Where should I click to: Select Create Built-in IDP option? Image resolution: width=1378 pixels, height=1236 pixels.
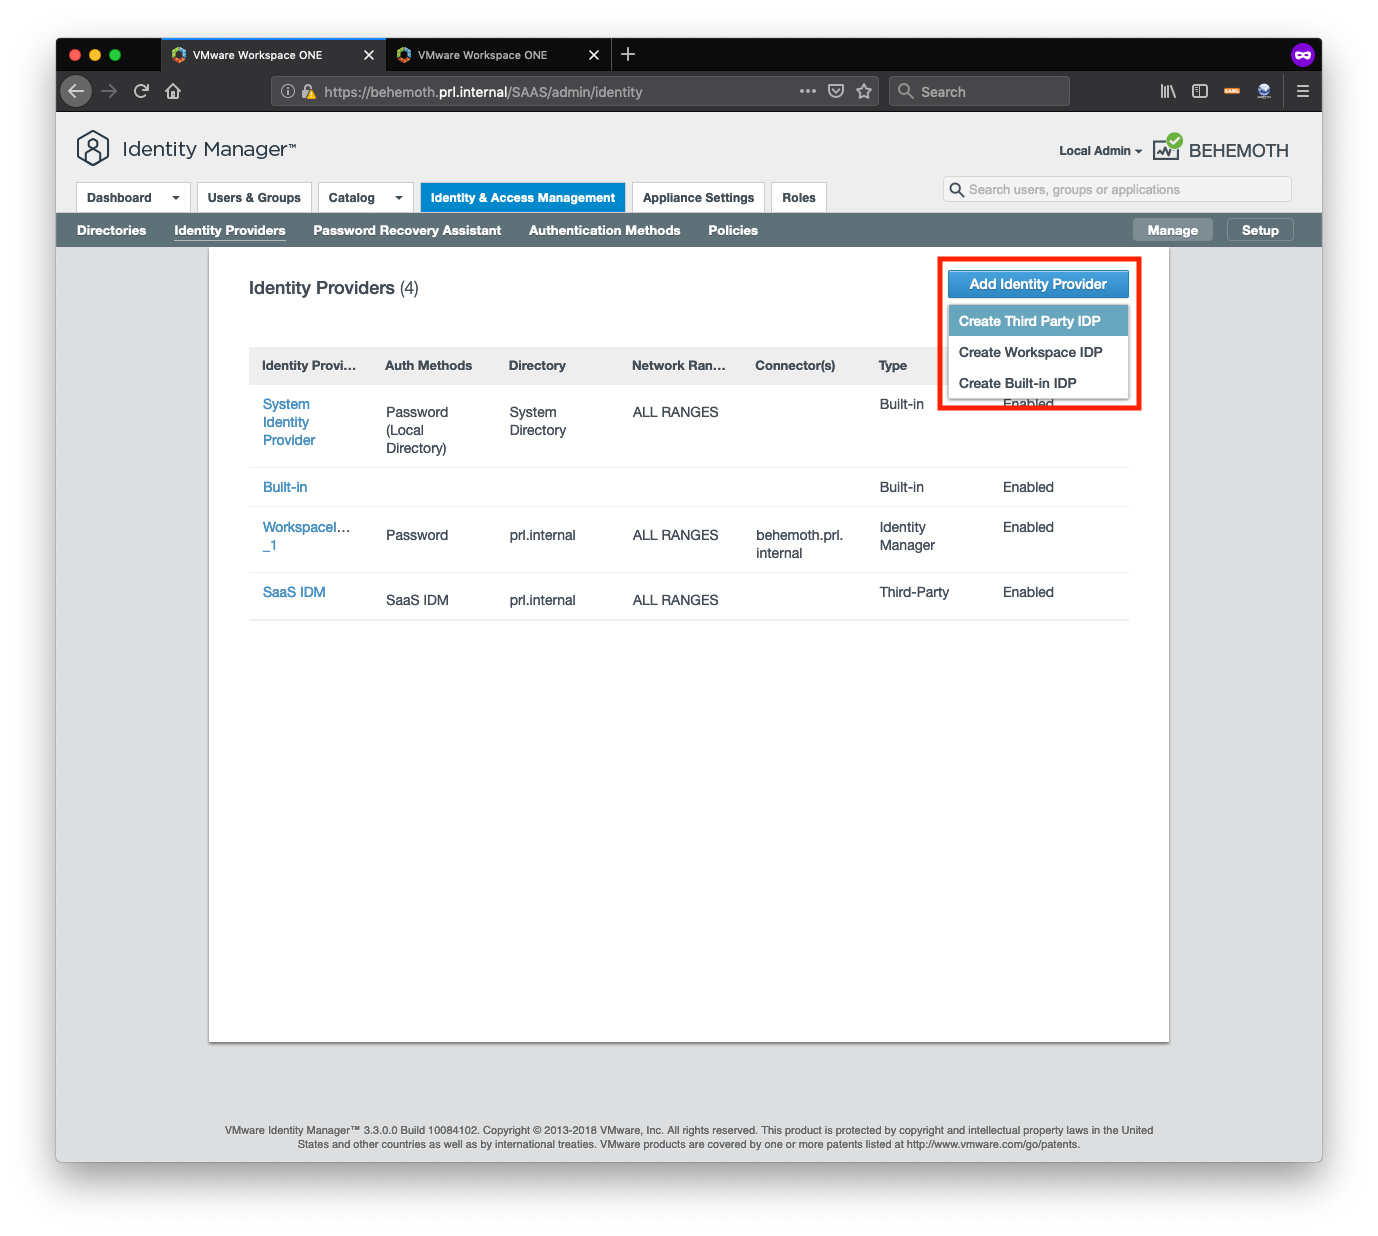(x=1038, y=383)
